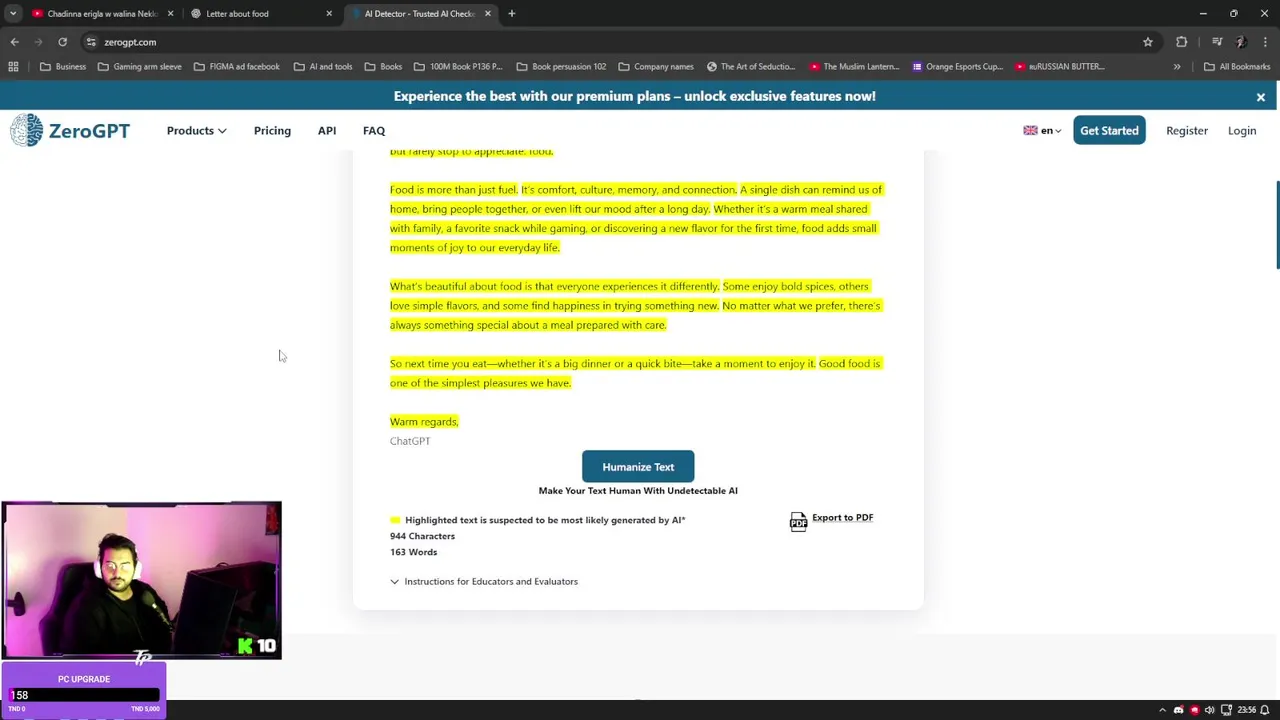Open a new browser tab
Viewport: 1280px width, 720px height.
pyautogui.click(x=511, y=14)
